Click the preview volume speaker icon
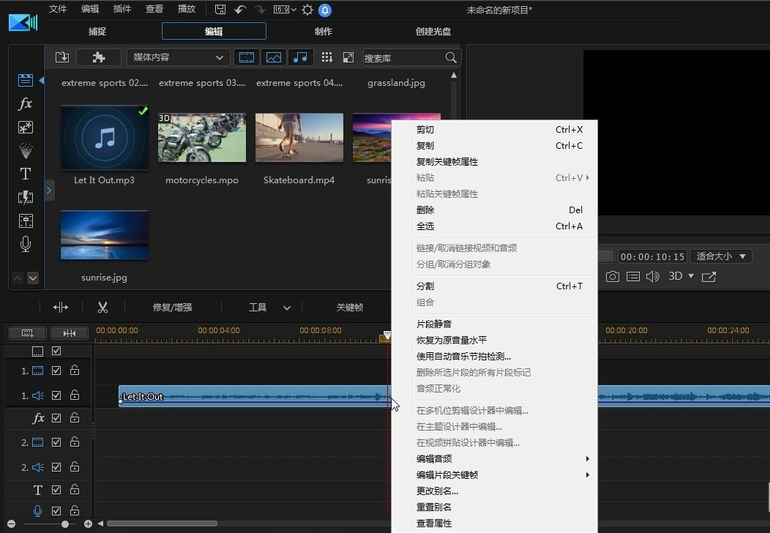The height and width of the screenshot is (533, 770). [x=652, y=276]
